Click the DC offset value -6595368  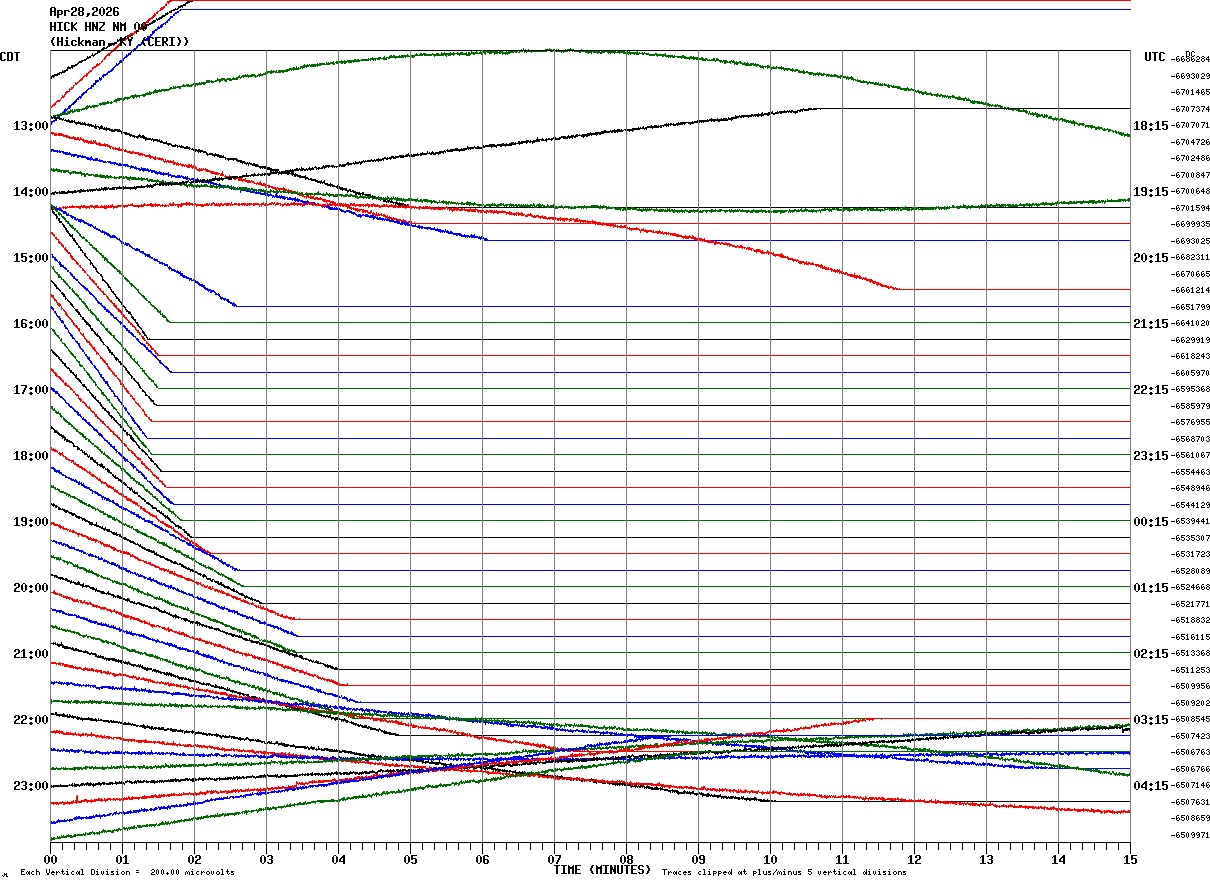(x=1190, y=390)
